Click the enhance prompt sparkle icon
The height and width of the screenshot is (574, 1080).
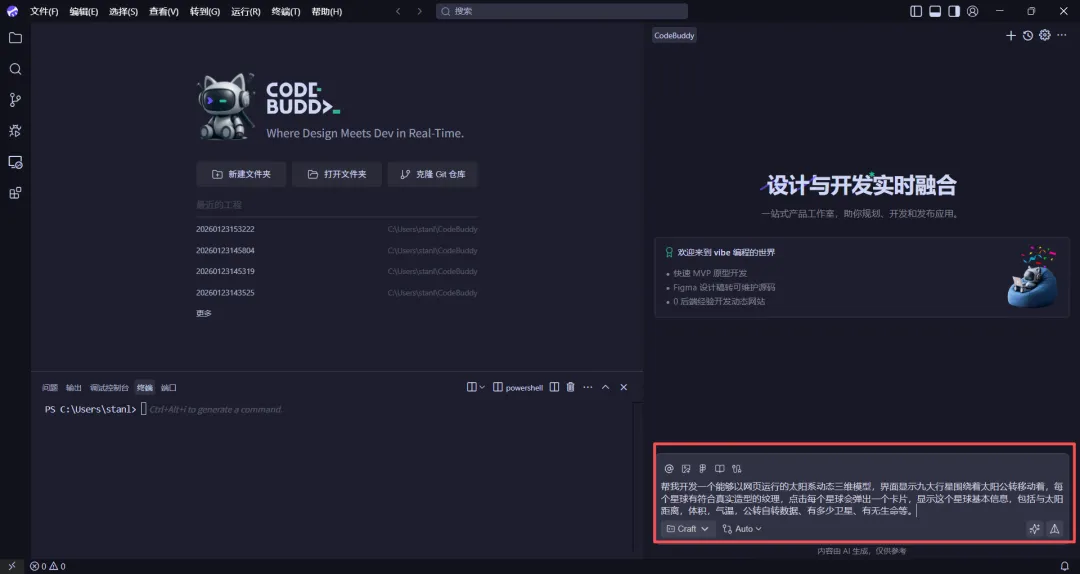pyautogui.click(x=1034, y=529)
